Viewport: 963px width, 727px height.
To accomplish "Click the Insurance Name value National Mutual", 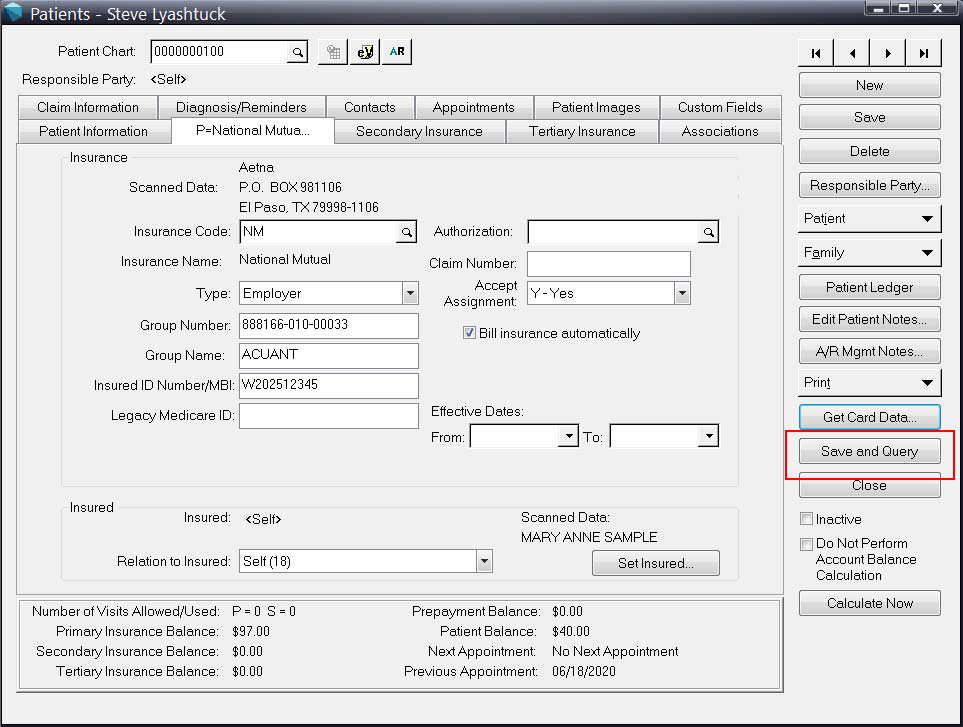I will point(284,260).
